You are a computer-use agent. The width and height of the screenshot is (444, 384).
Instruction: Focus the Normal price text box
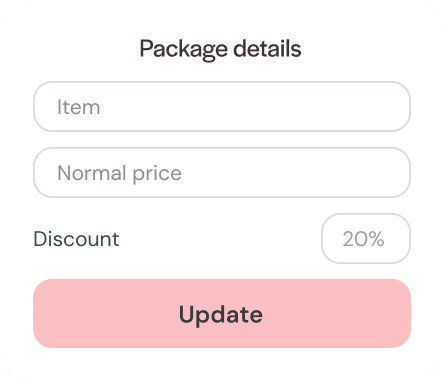(222, 173)
